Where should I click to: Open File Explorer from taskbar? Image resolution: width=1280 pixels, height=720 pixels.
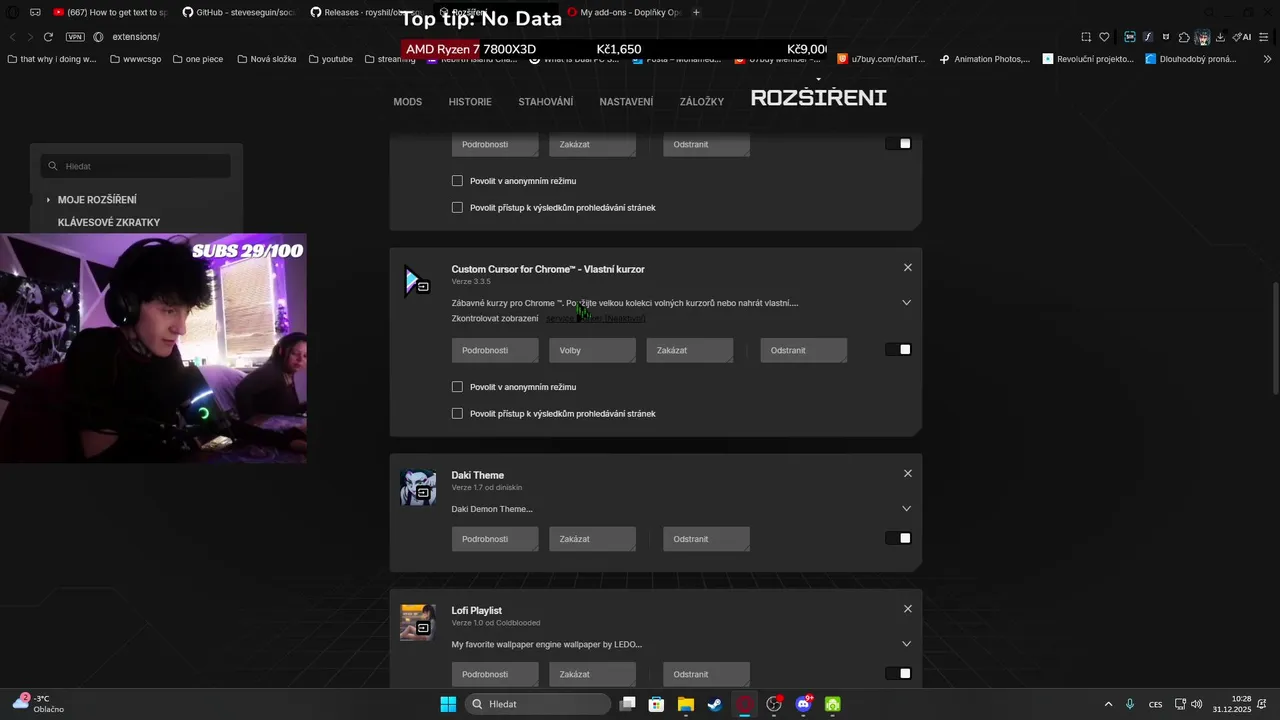pos(686,704)
